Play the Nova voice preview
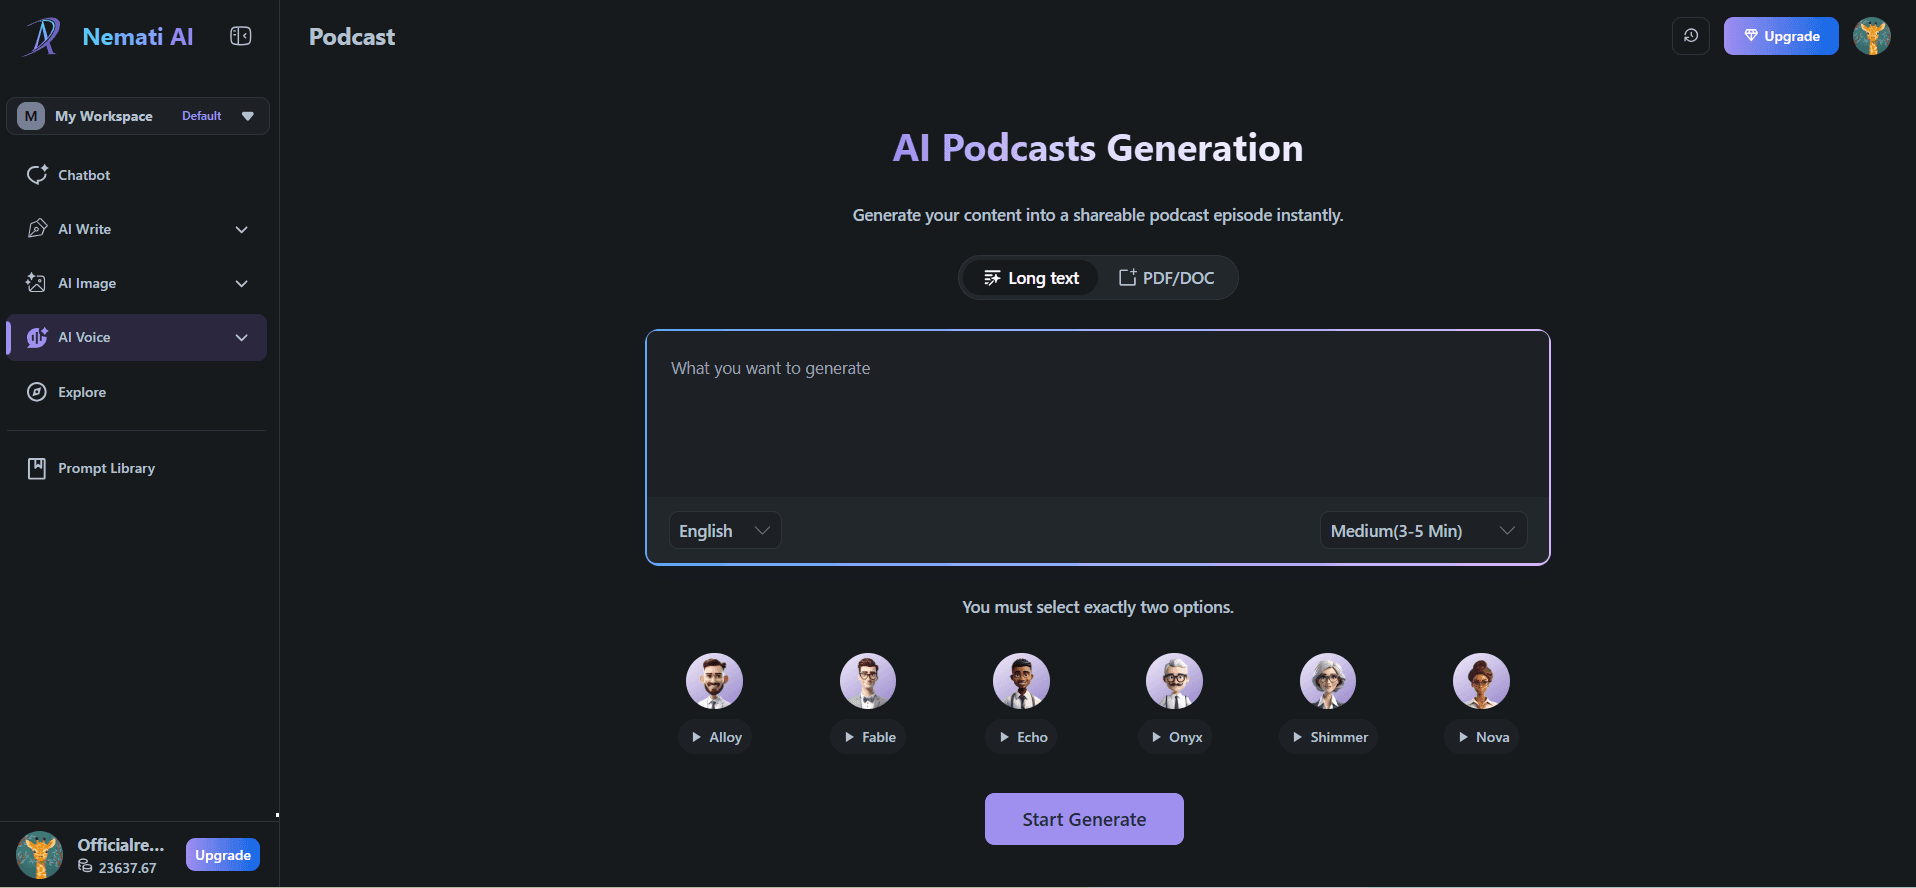The width and height of the screenshot is (1916, 888). (1482, 737)
